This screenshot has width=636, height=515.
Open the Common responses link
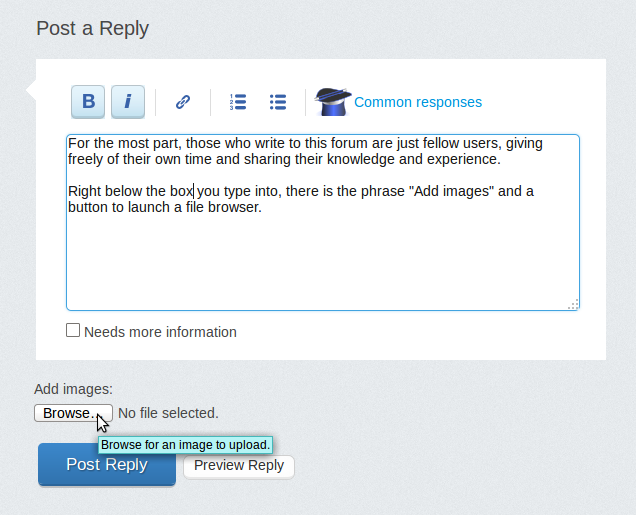[x=418, y=102]
